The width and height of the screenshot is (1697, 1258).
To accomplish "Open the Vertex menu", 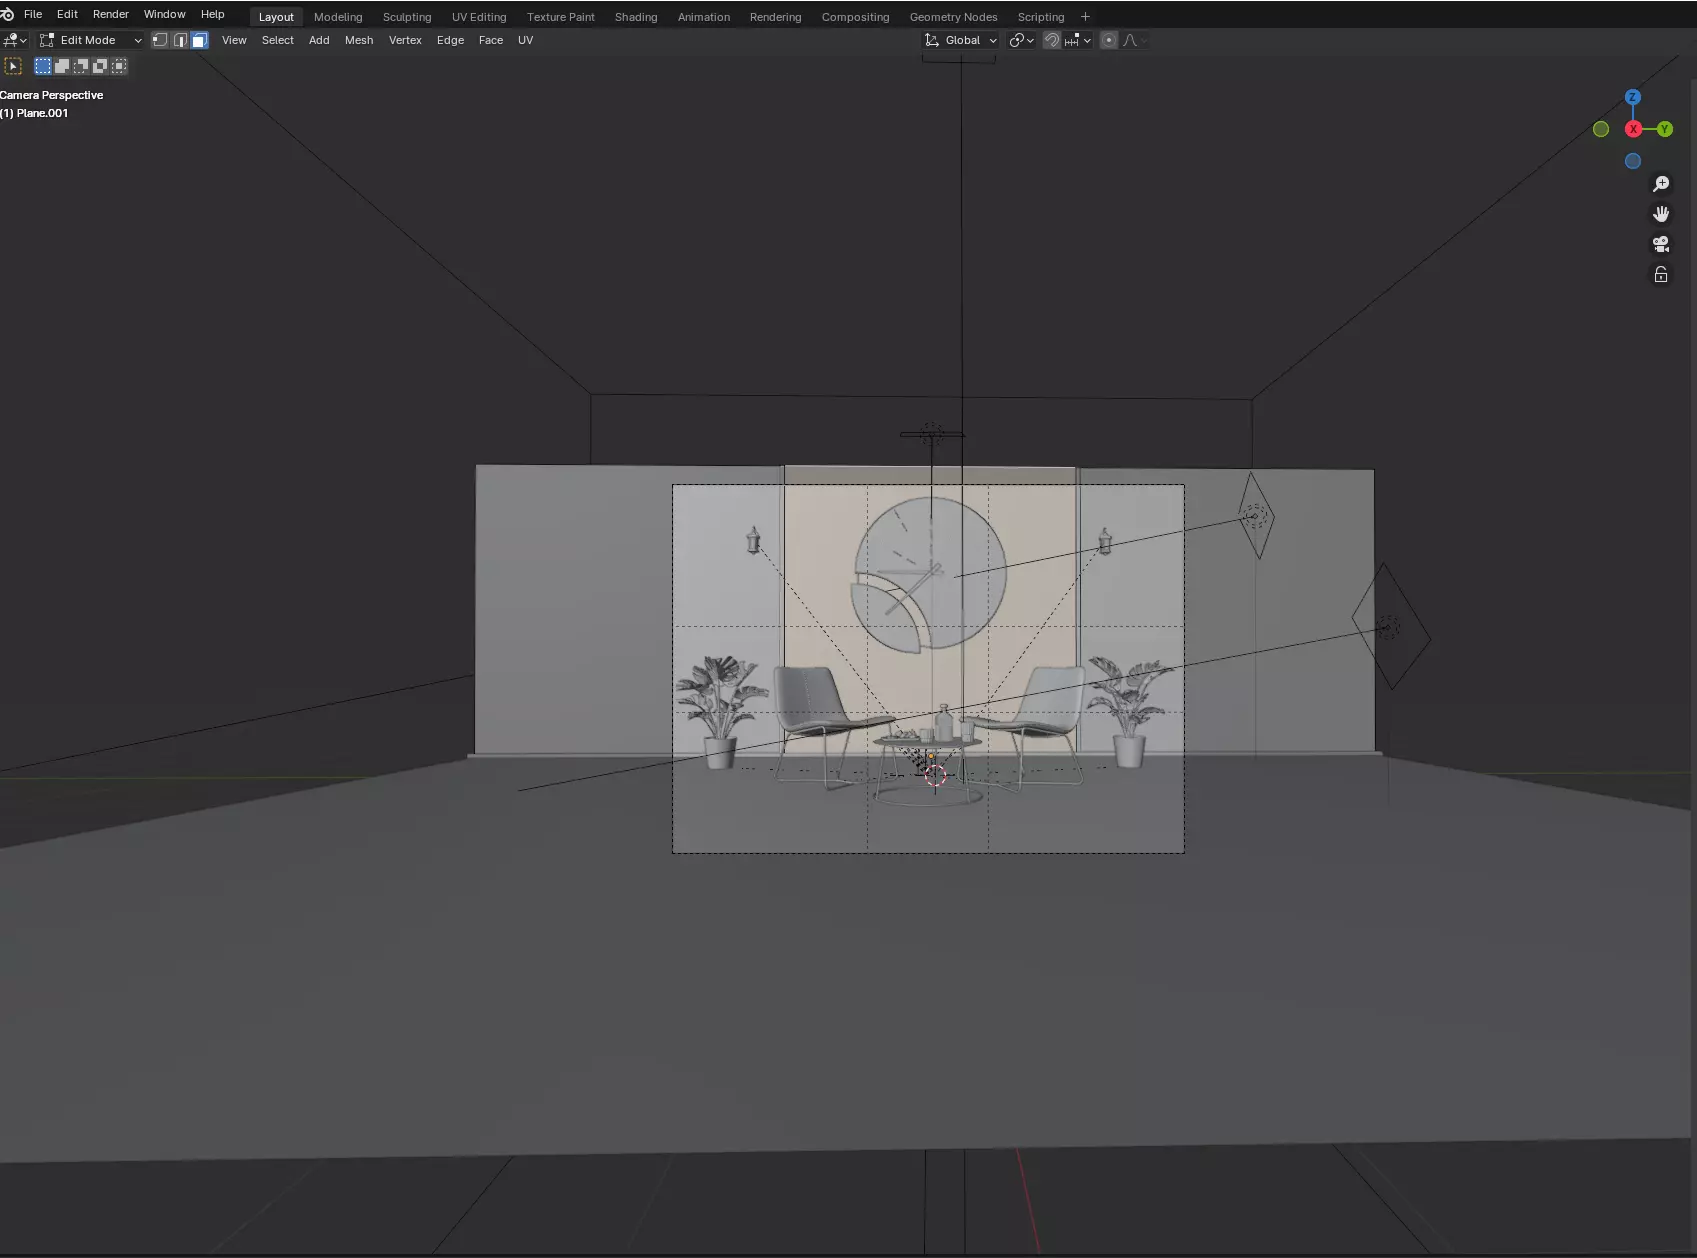I will coord(405,40).
